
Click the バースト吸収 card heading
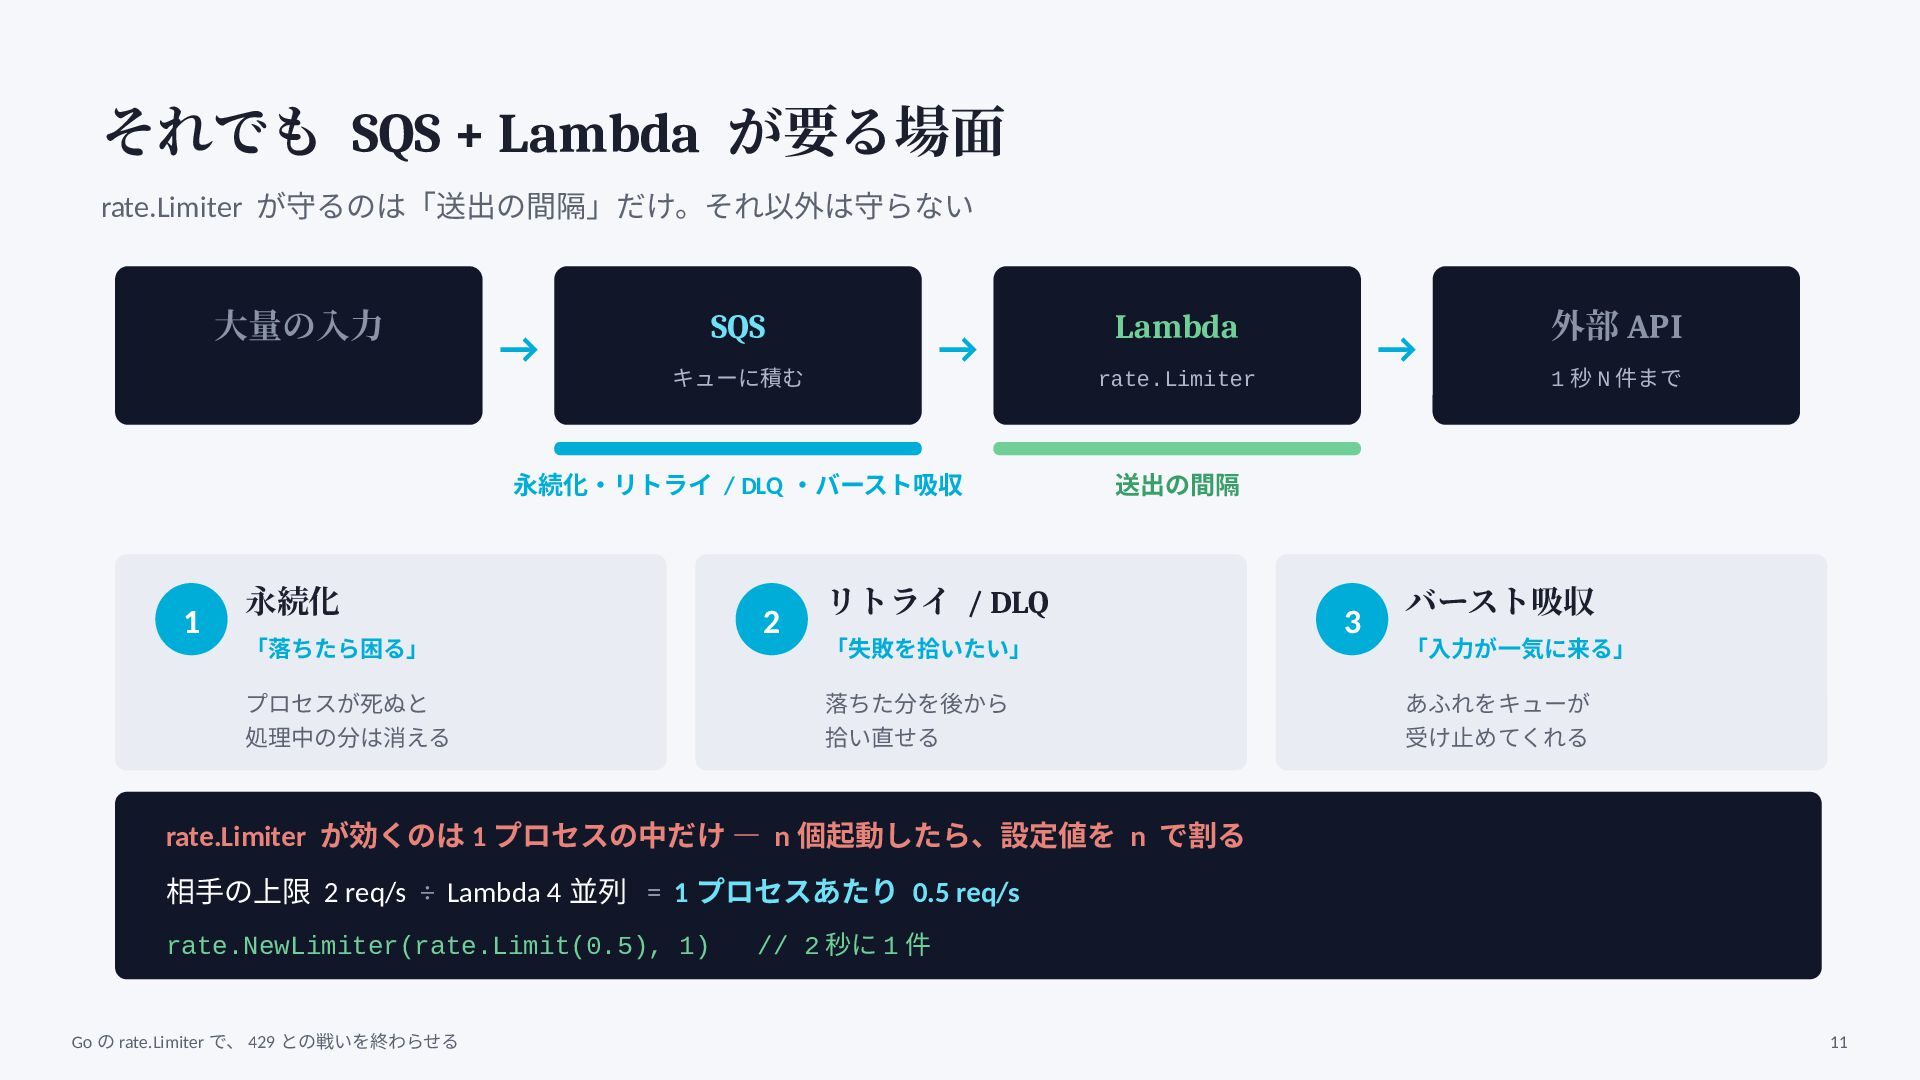pos(1499,602)
